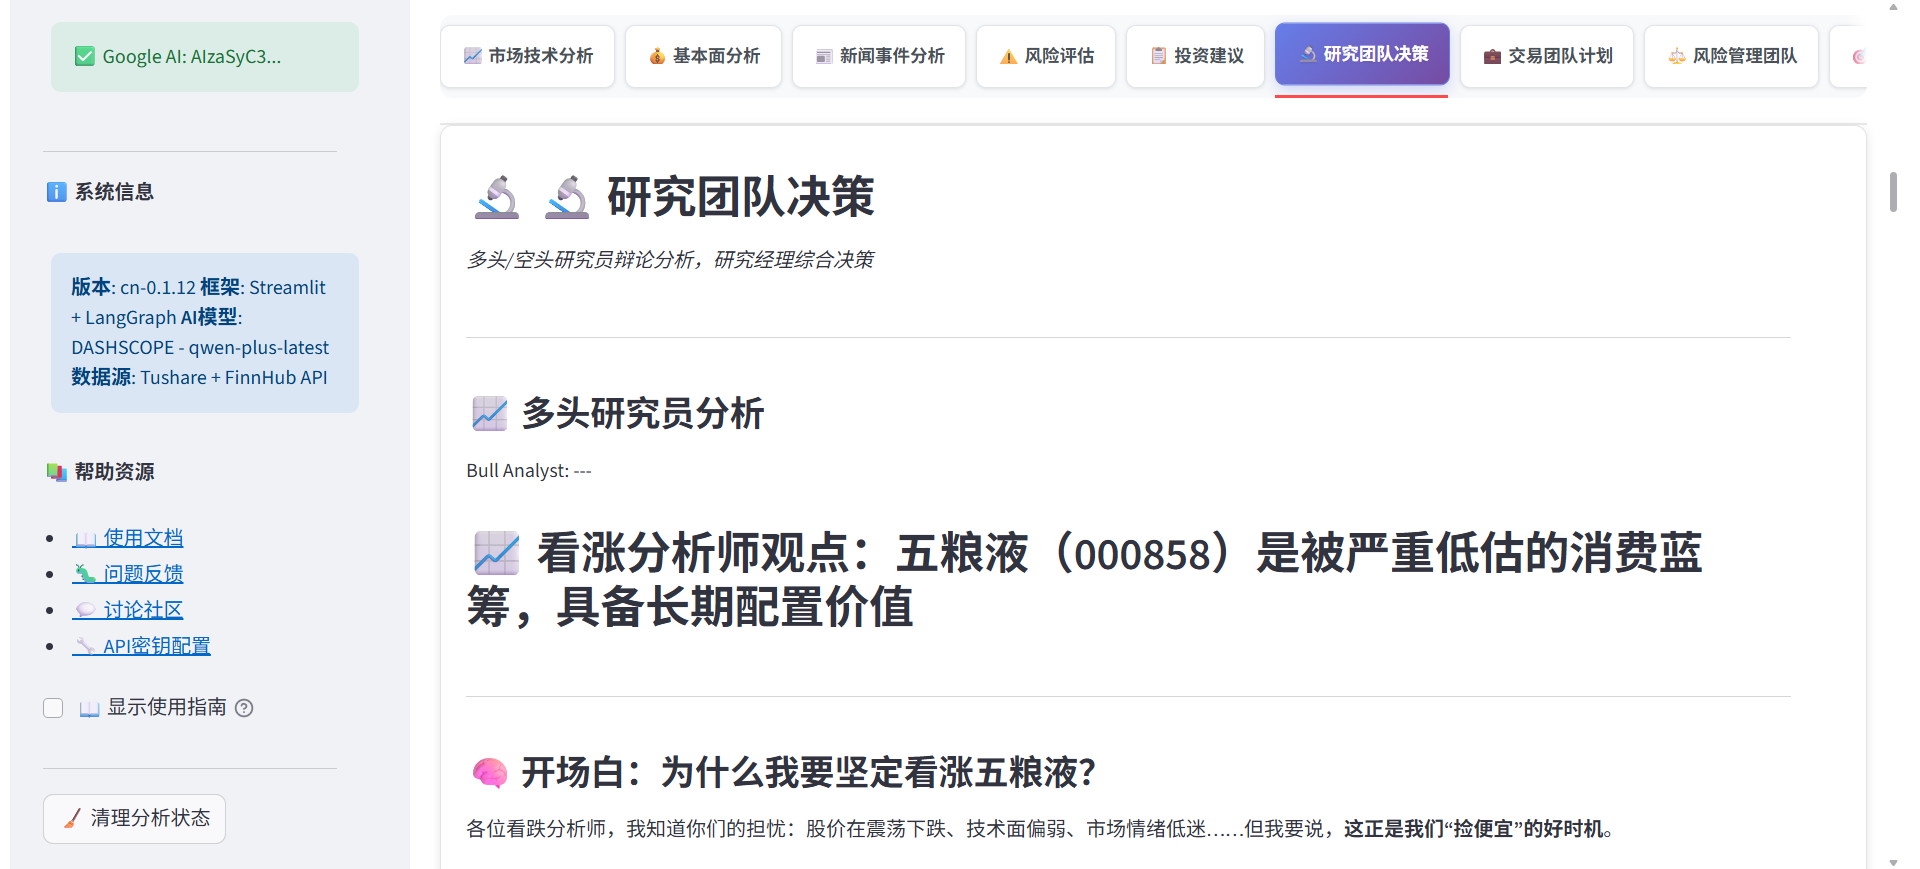Open the 基本面分析 tab
The image size is (1920, 869).
(703, 56)
